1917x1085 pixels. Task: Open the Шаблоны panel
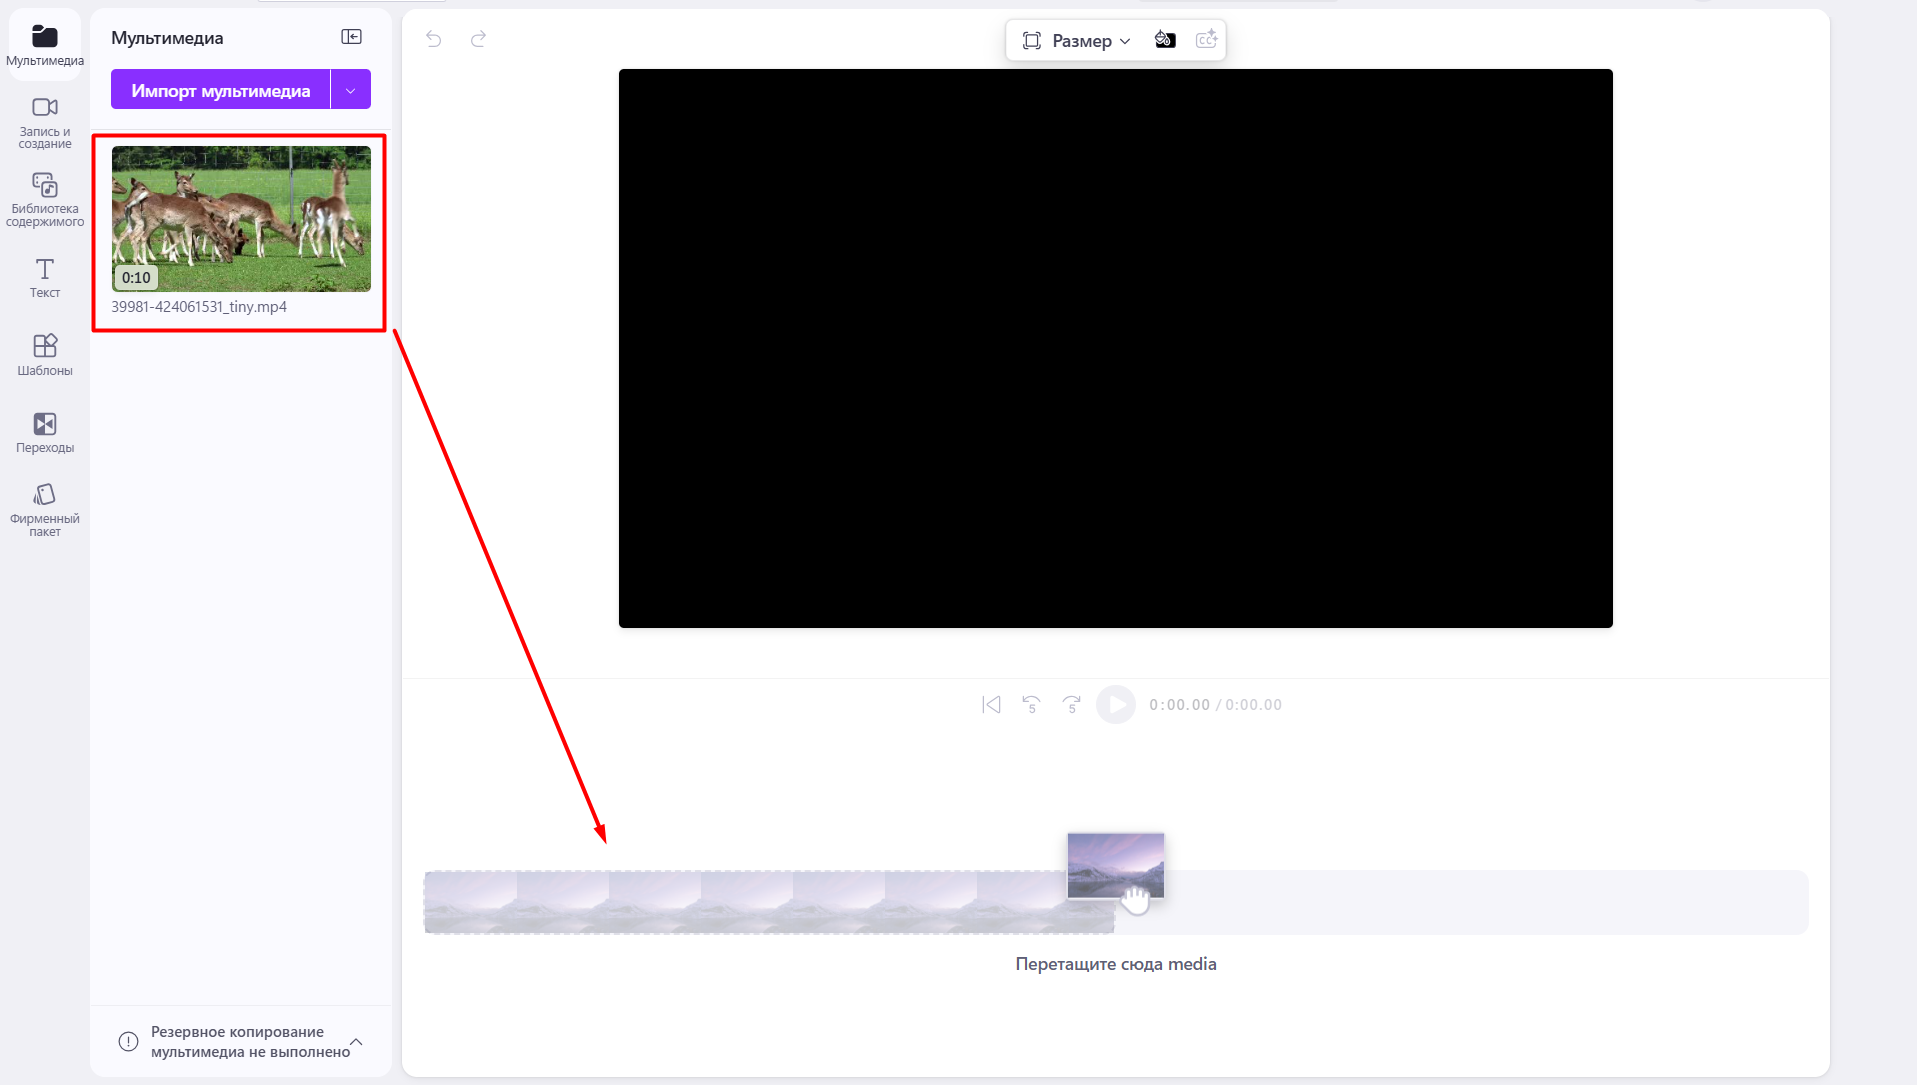point(45,354)
